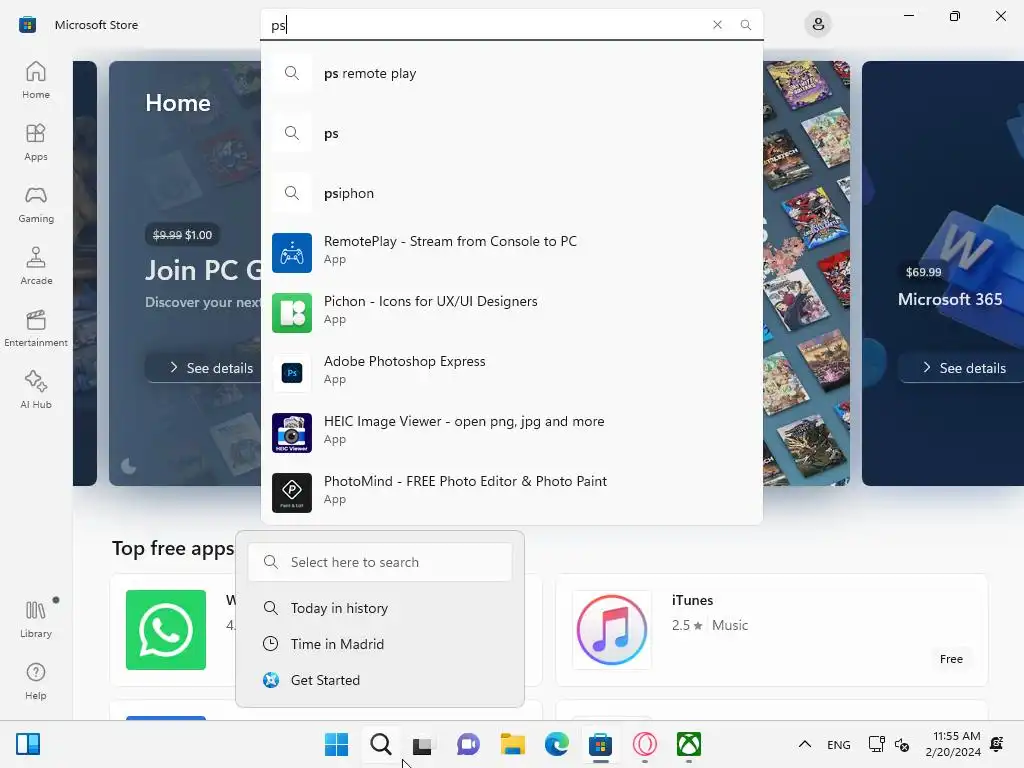Click the Free button for iTunes
The image size is (1024, 768).
pos(951,659)
